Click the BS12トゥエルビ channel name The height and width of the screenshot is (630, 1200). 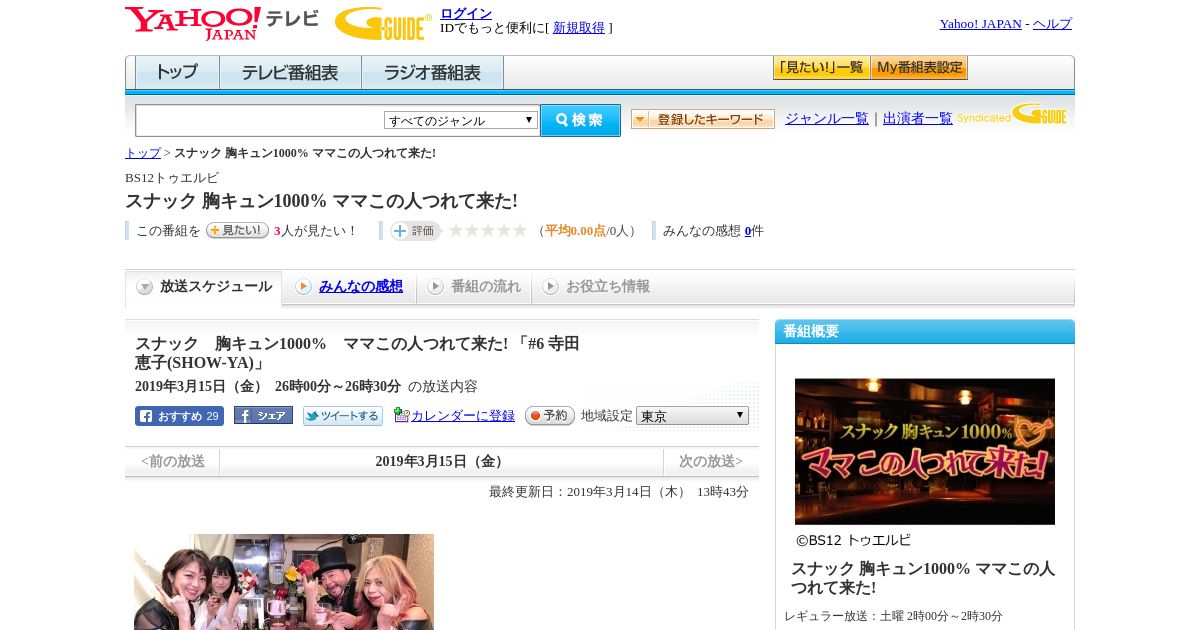coord(172,178)
